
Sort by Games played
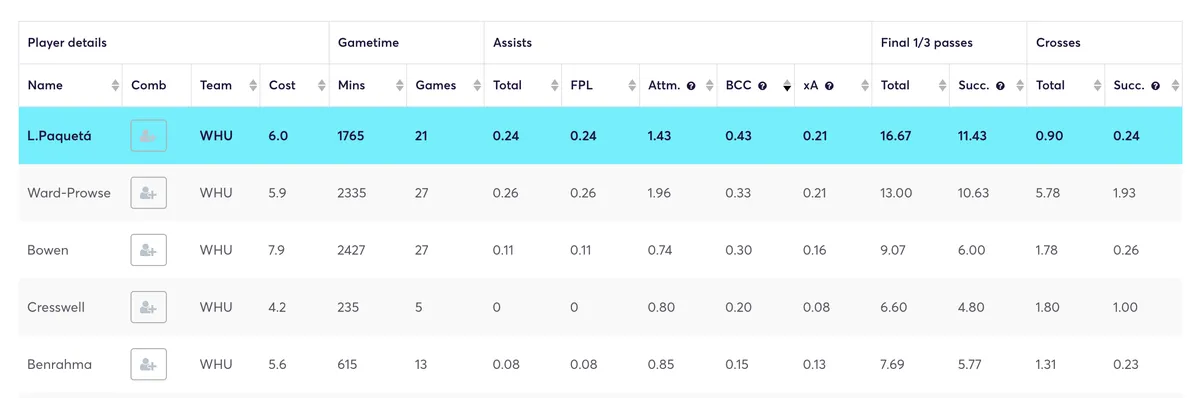(x=477, y=86)
